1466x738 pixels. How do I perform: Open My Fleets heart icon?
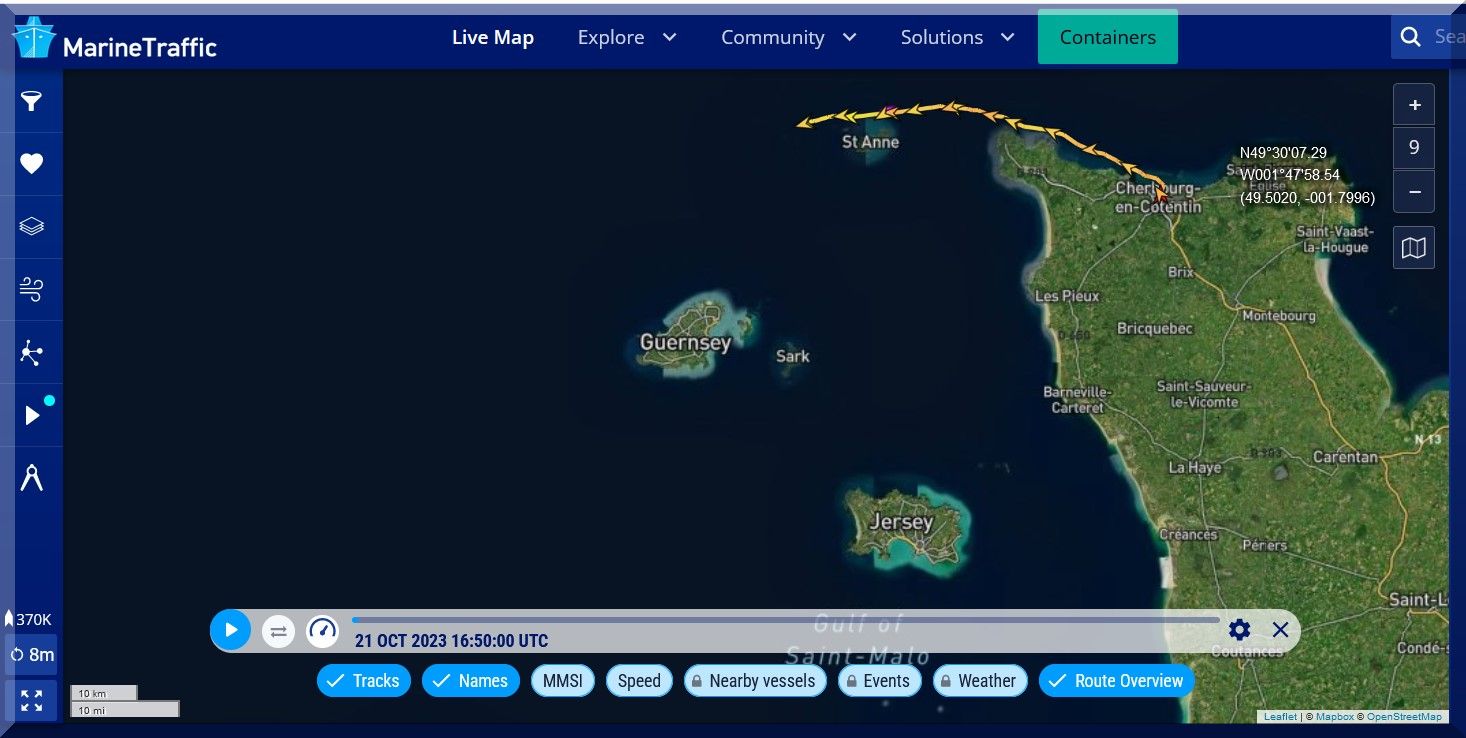[x=32, y=164]
